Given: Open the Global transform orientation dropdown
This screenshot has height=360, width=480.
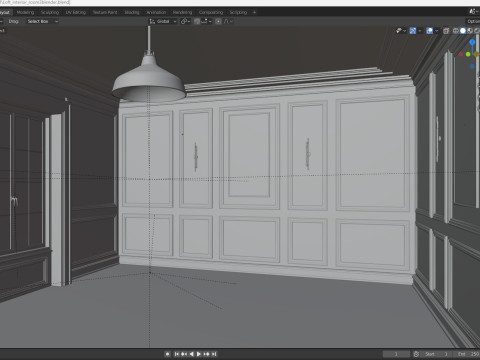Looking at the screenshot, I should coord(163,21).
